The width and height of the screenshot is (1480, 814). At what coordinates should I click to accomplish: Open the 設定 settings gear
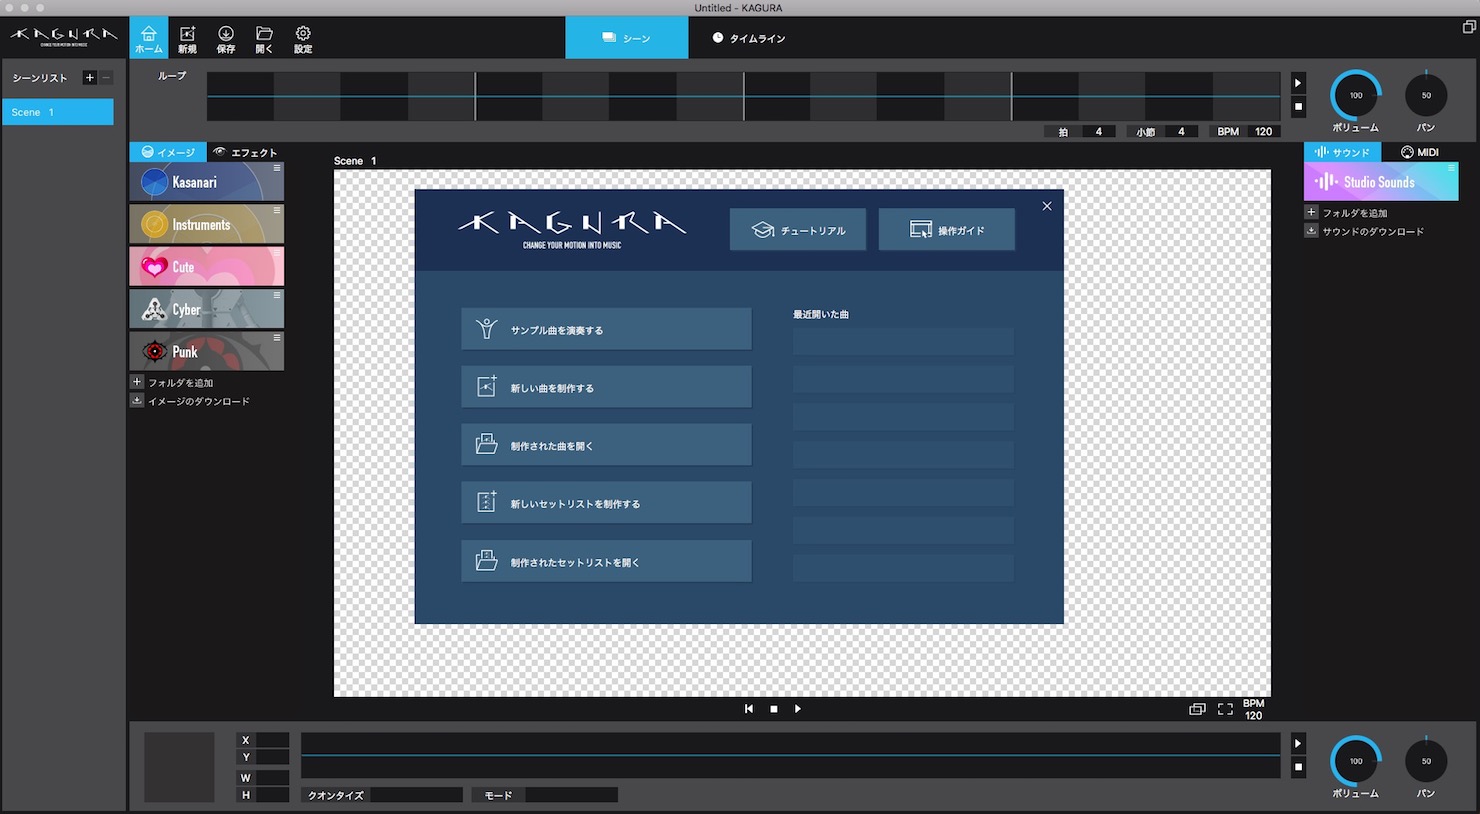point(303,39)
